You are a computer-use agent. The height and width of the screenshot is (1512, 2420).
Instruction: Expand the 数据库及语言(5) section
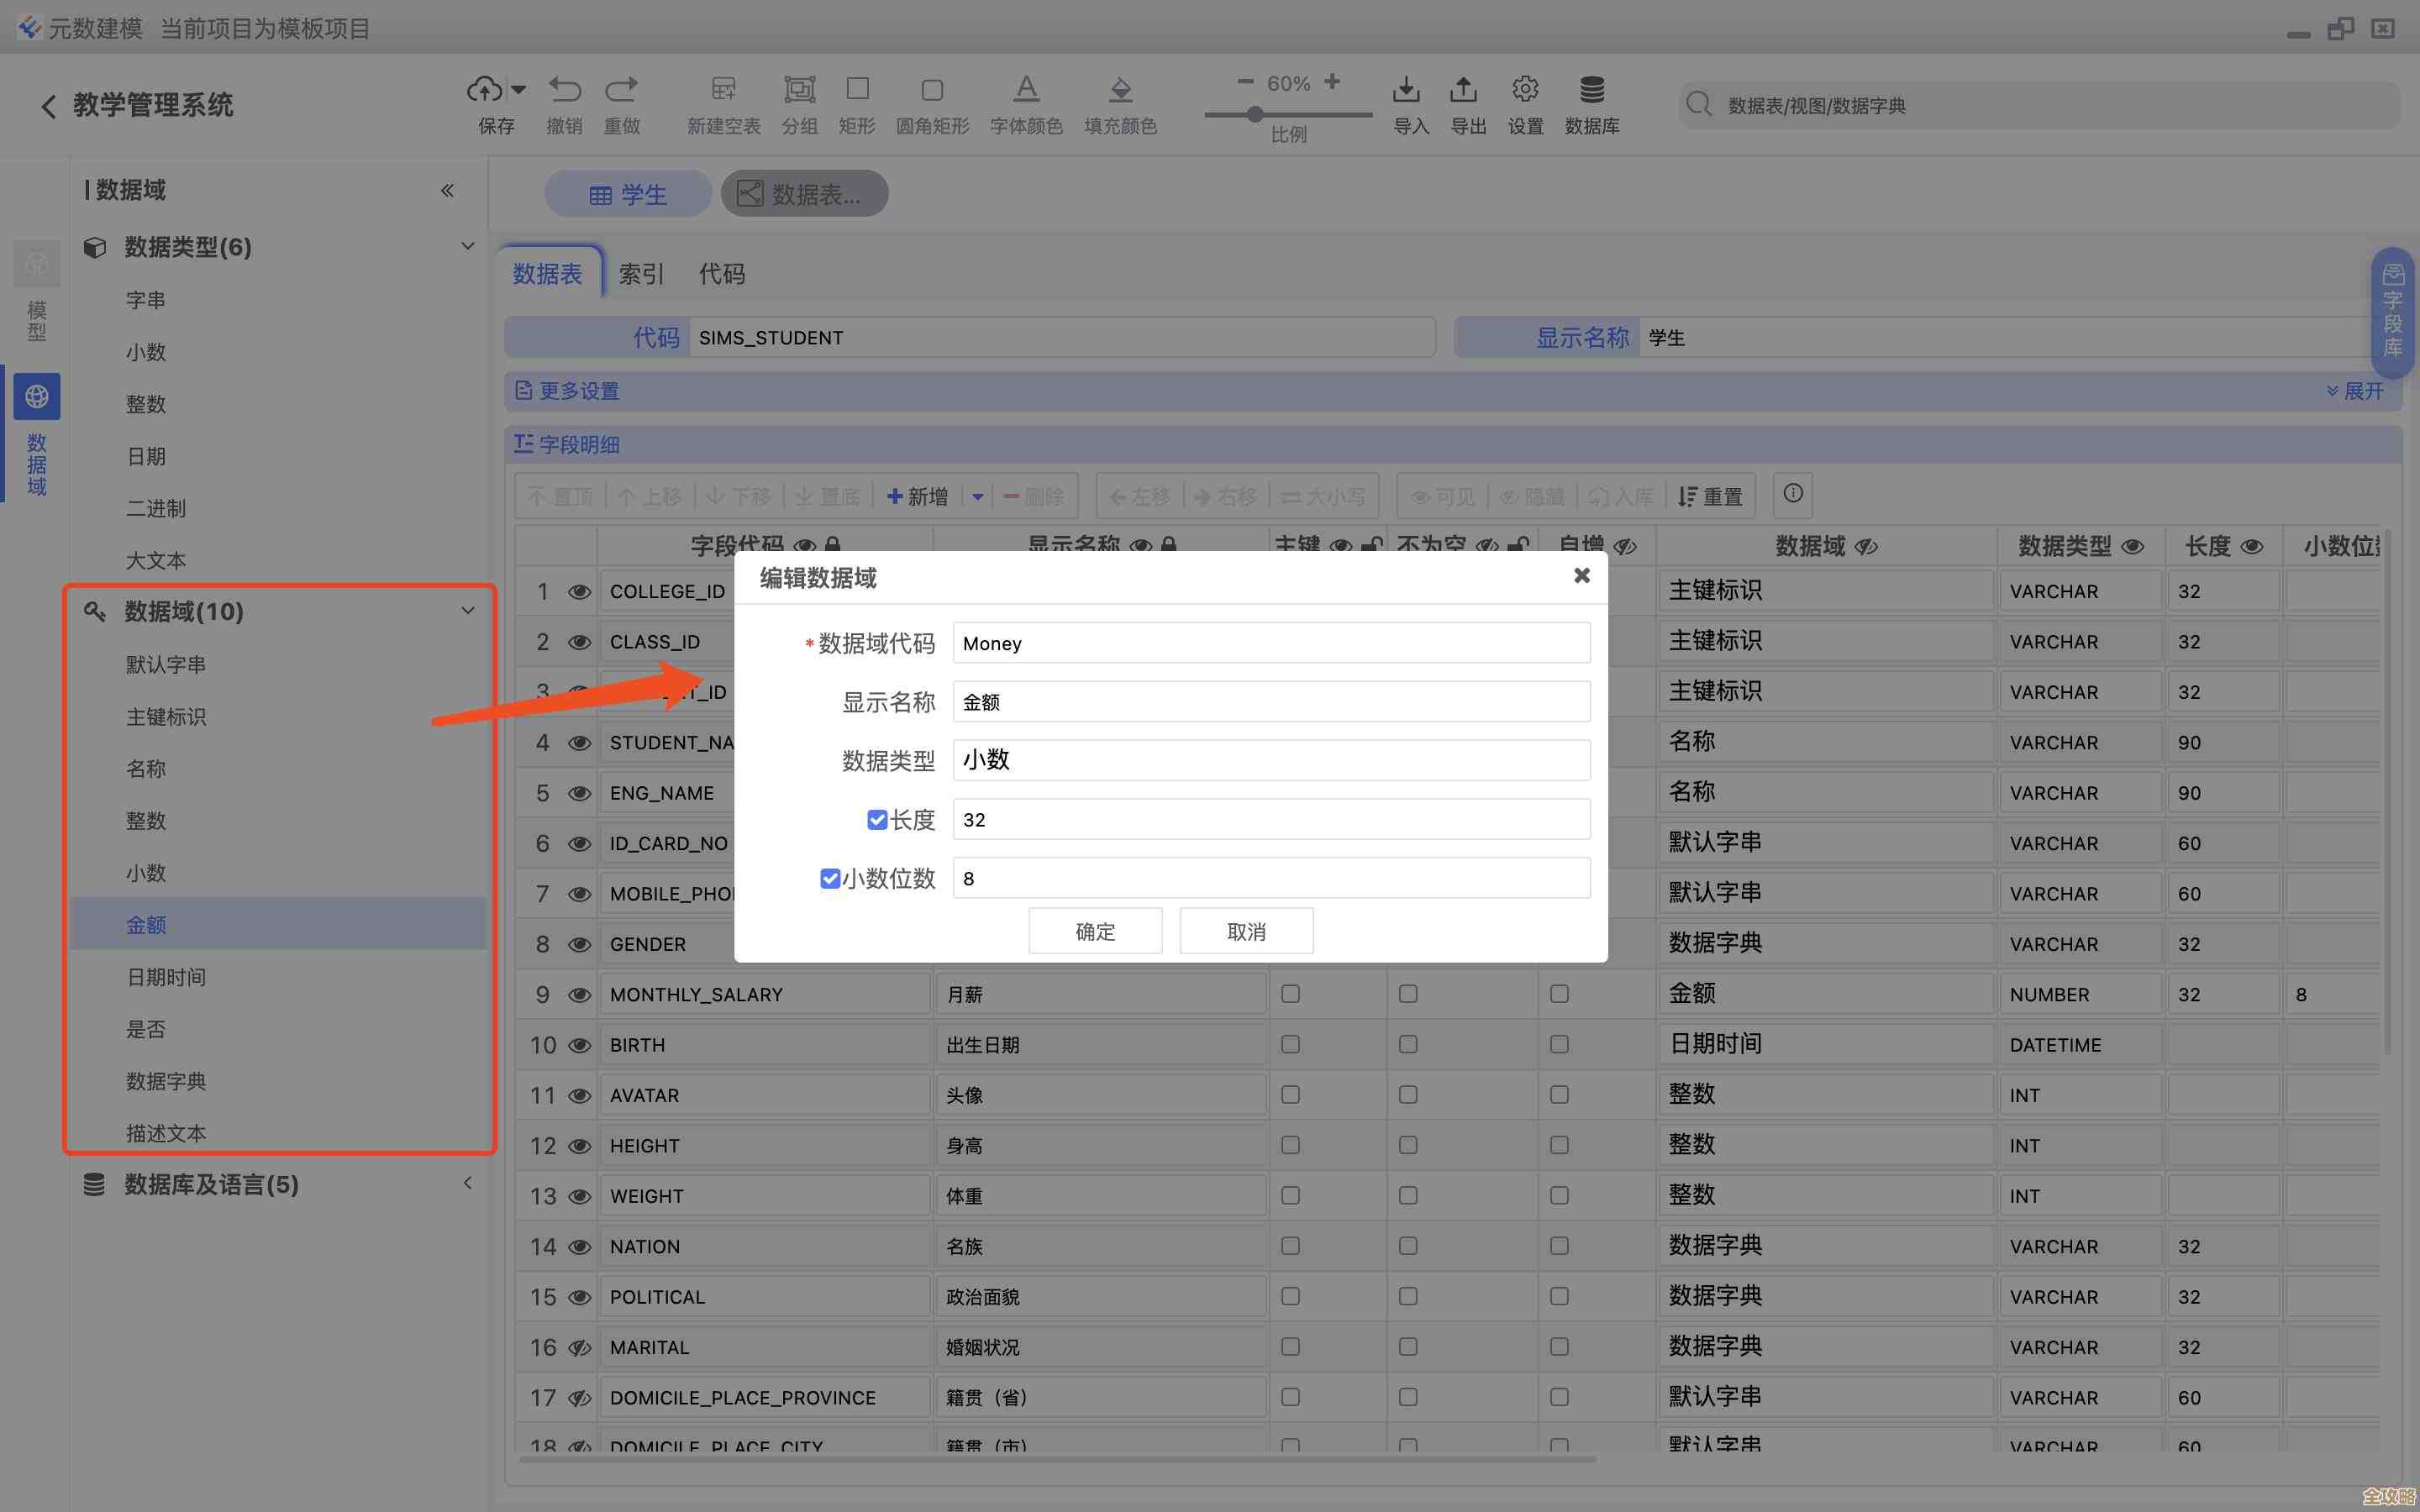[x=467, y=1184]
